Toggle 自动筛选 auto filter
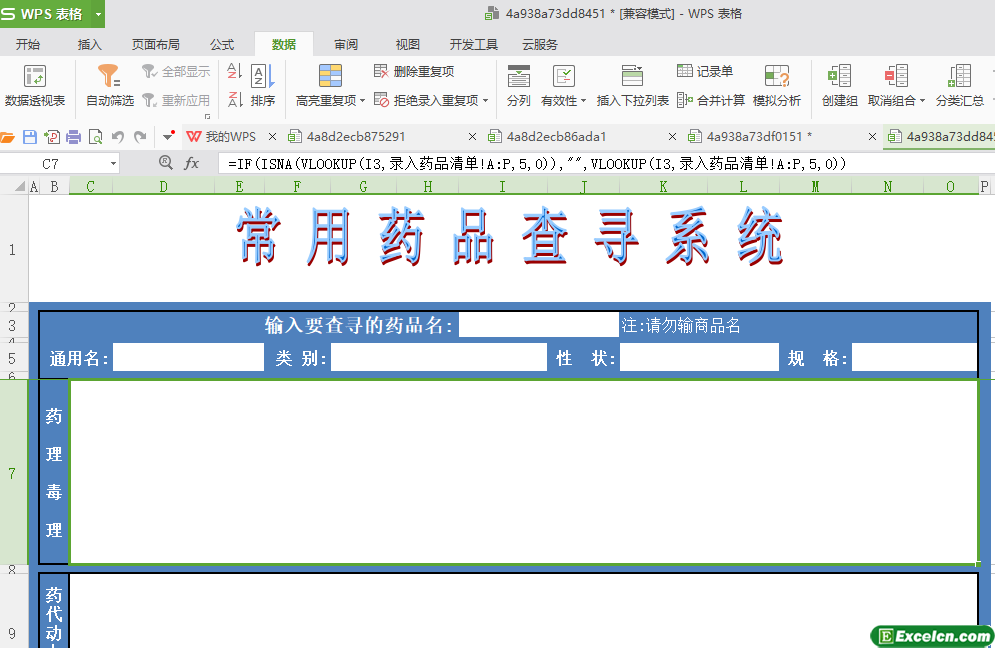Image resolution: width=995 pixels, height=648 pixels. [x=109, y=86]
